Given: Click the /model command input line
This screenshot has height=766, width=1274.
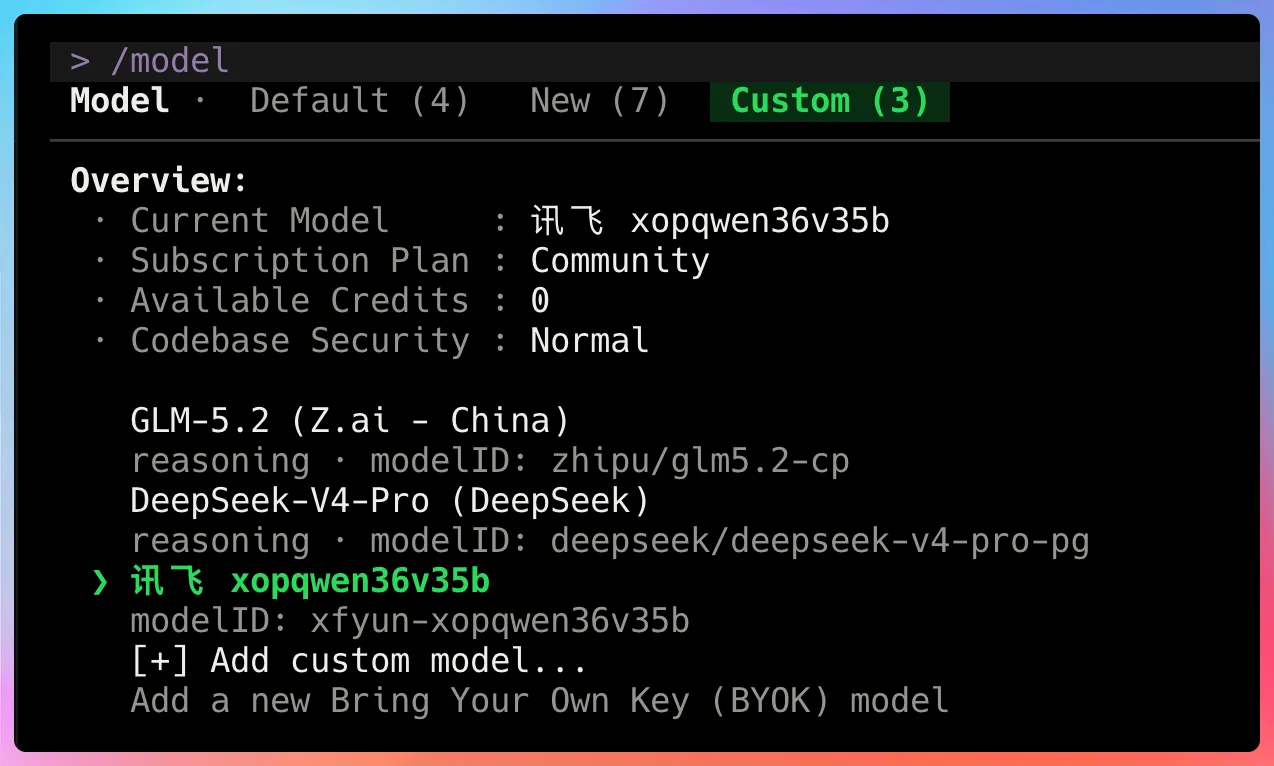Looking at the screenshot, I should coord(655,61).
